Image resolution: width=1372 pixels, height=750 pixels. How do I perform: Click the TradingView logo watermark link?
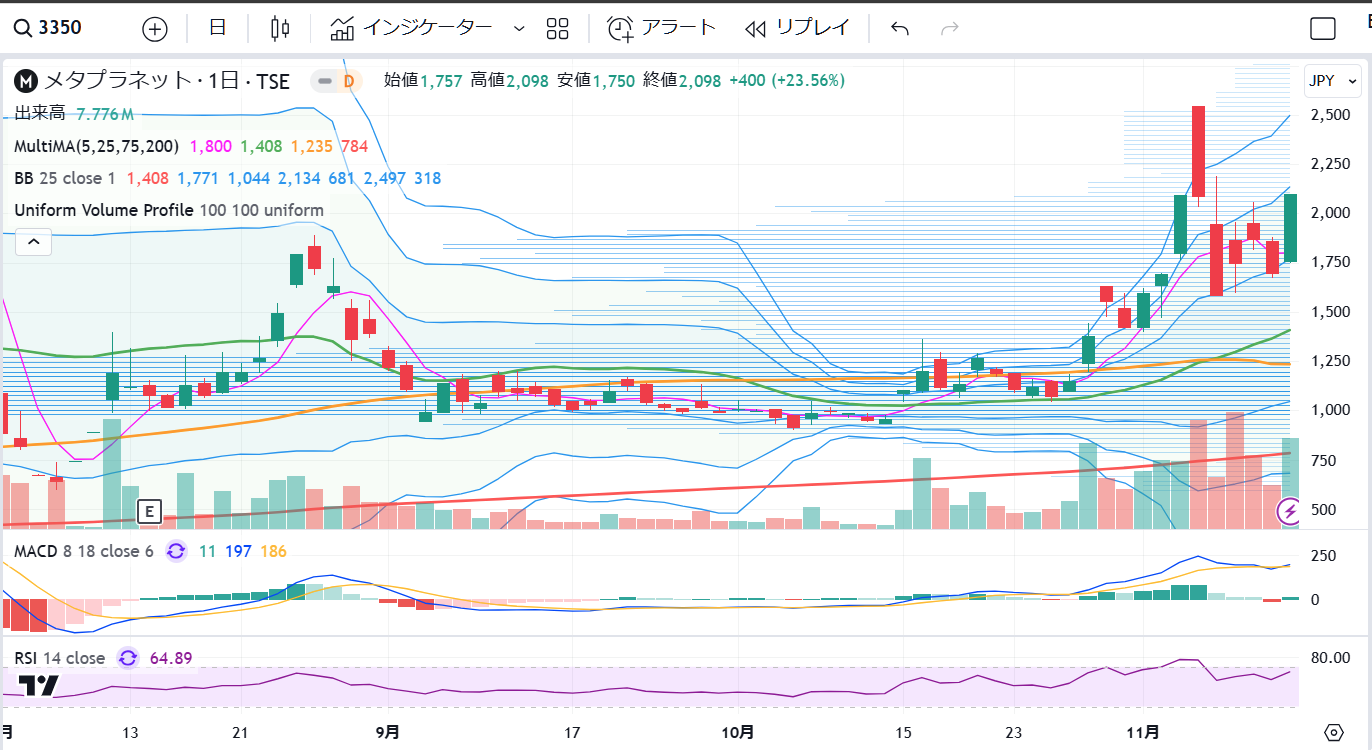41,686
